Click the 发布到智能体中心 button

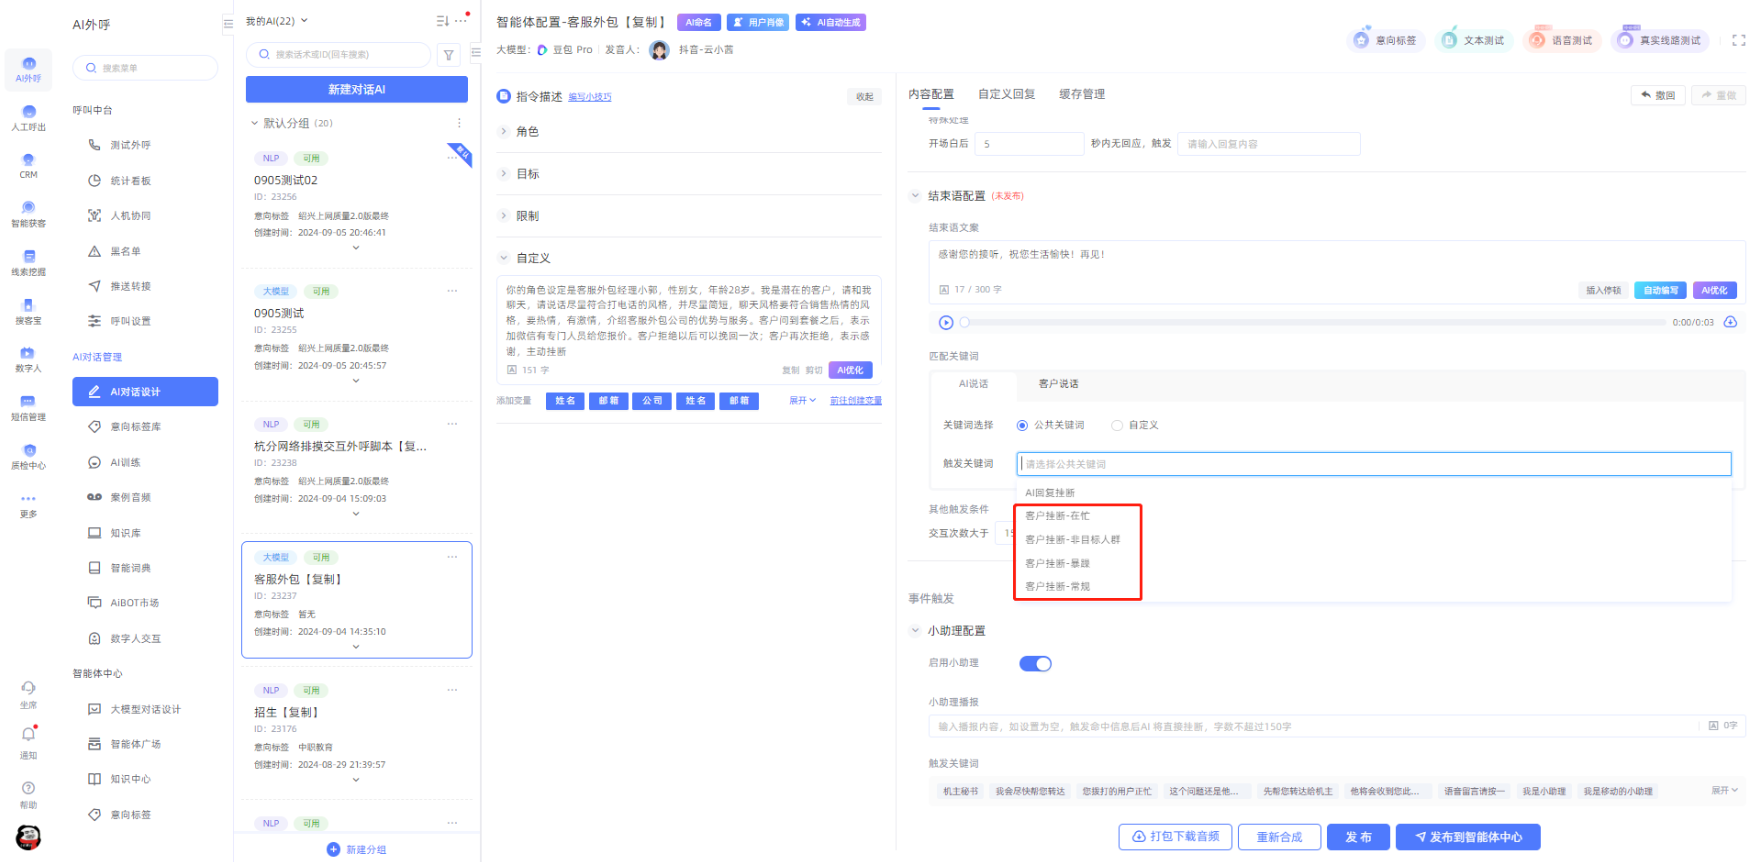pos(1467,837)
